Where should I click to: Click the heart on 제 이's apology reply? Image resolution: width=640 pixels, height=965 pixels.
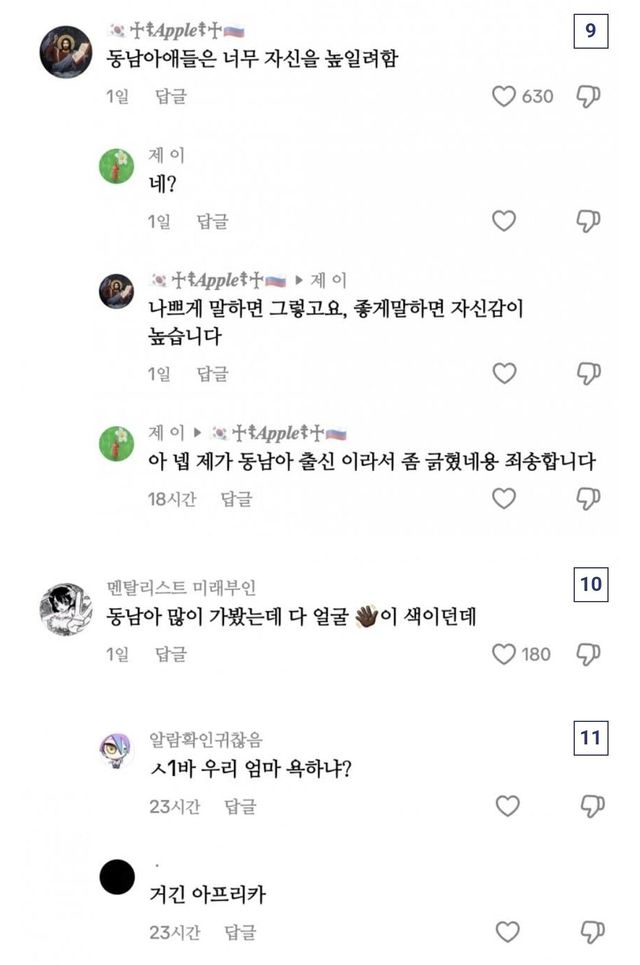coord(503,497)
